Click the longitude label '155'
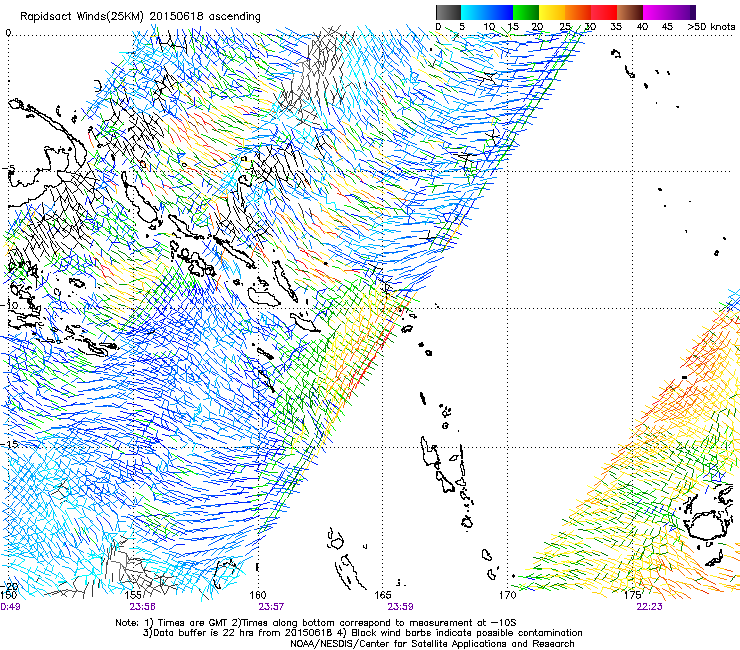 pyautogui.click(x=133, y=595)
